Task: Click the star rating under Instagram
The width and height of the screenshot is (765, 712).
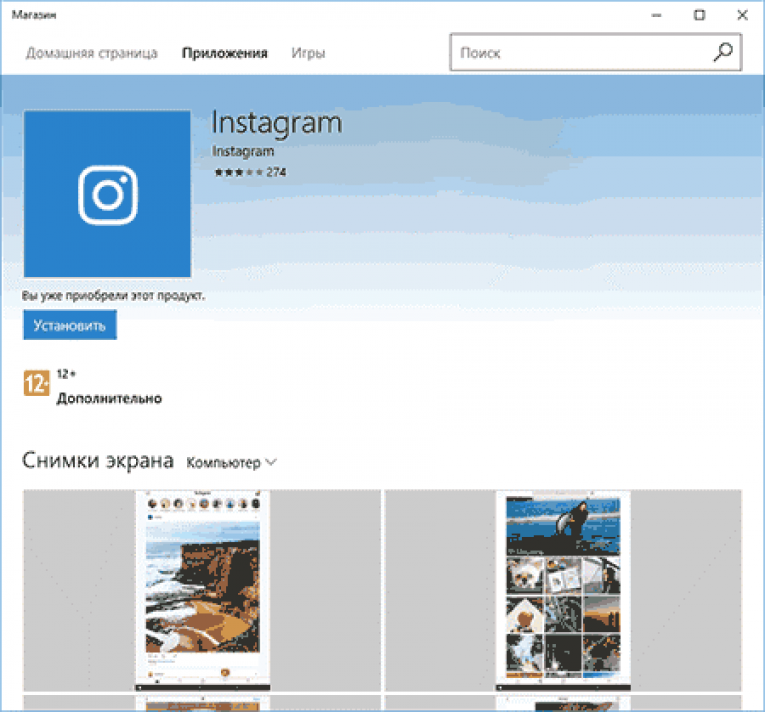Action: 239,172
